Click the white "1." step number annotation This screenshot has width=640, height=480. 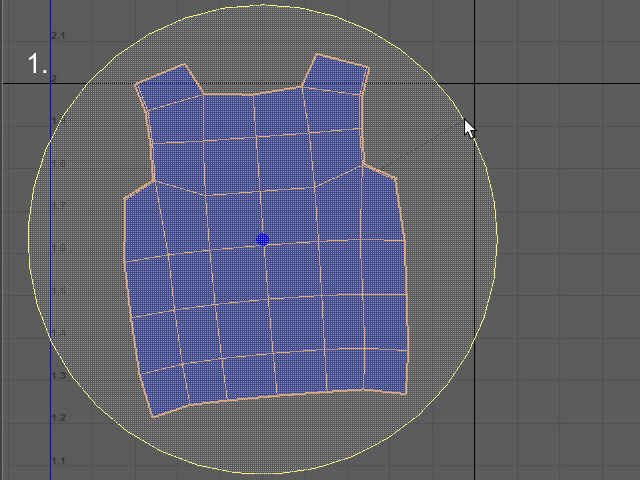coord(38,64)
